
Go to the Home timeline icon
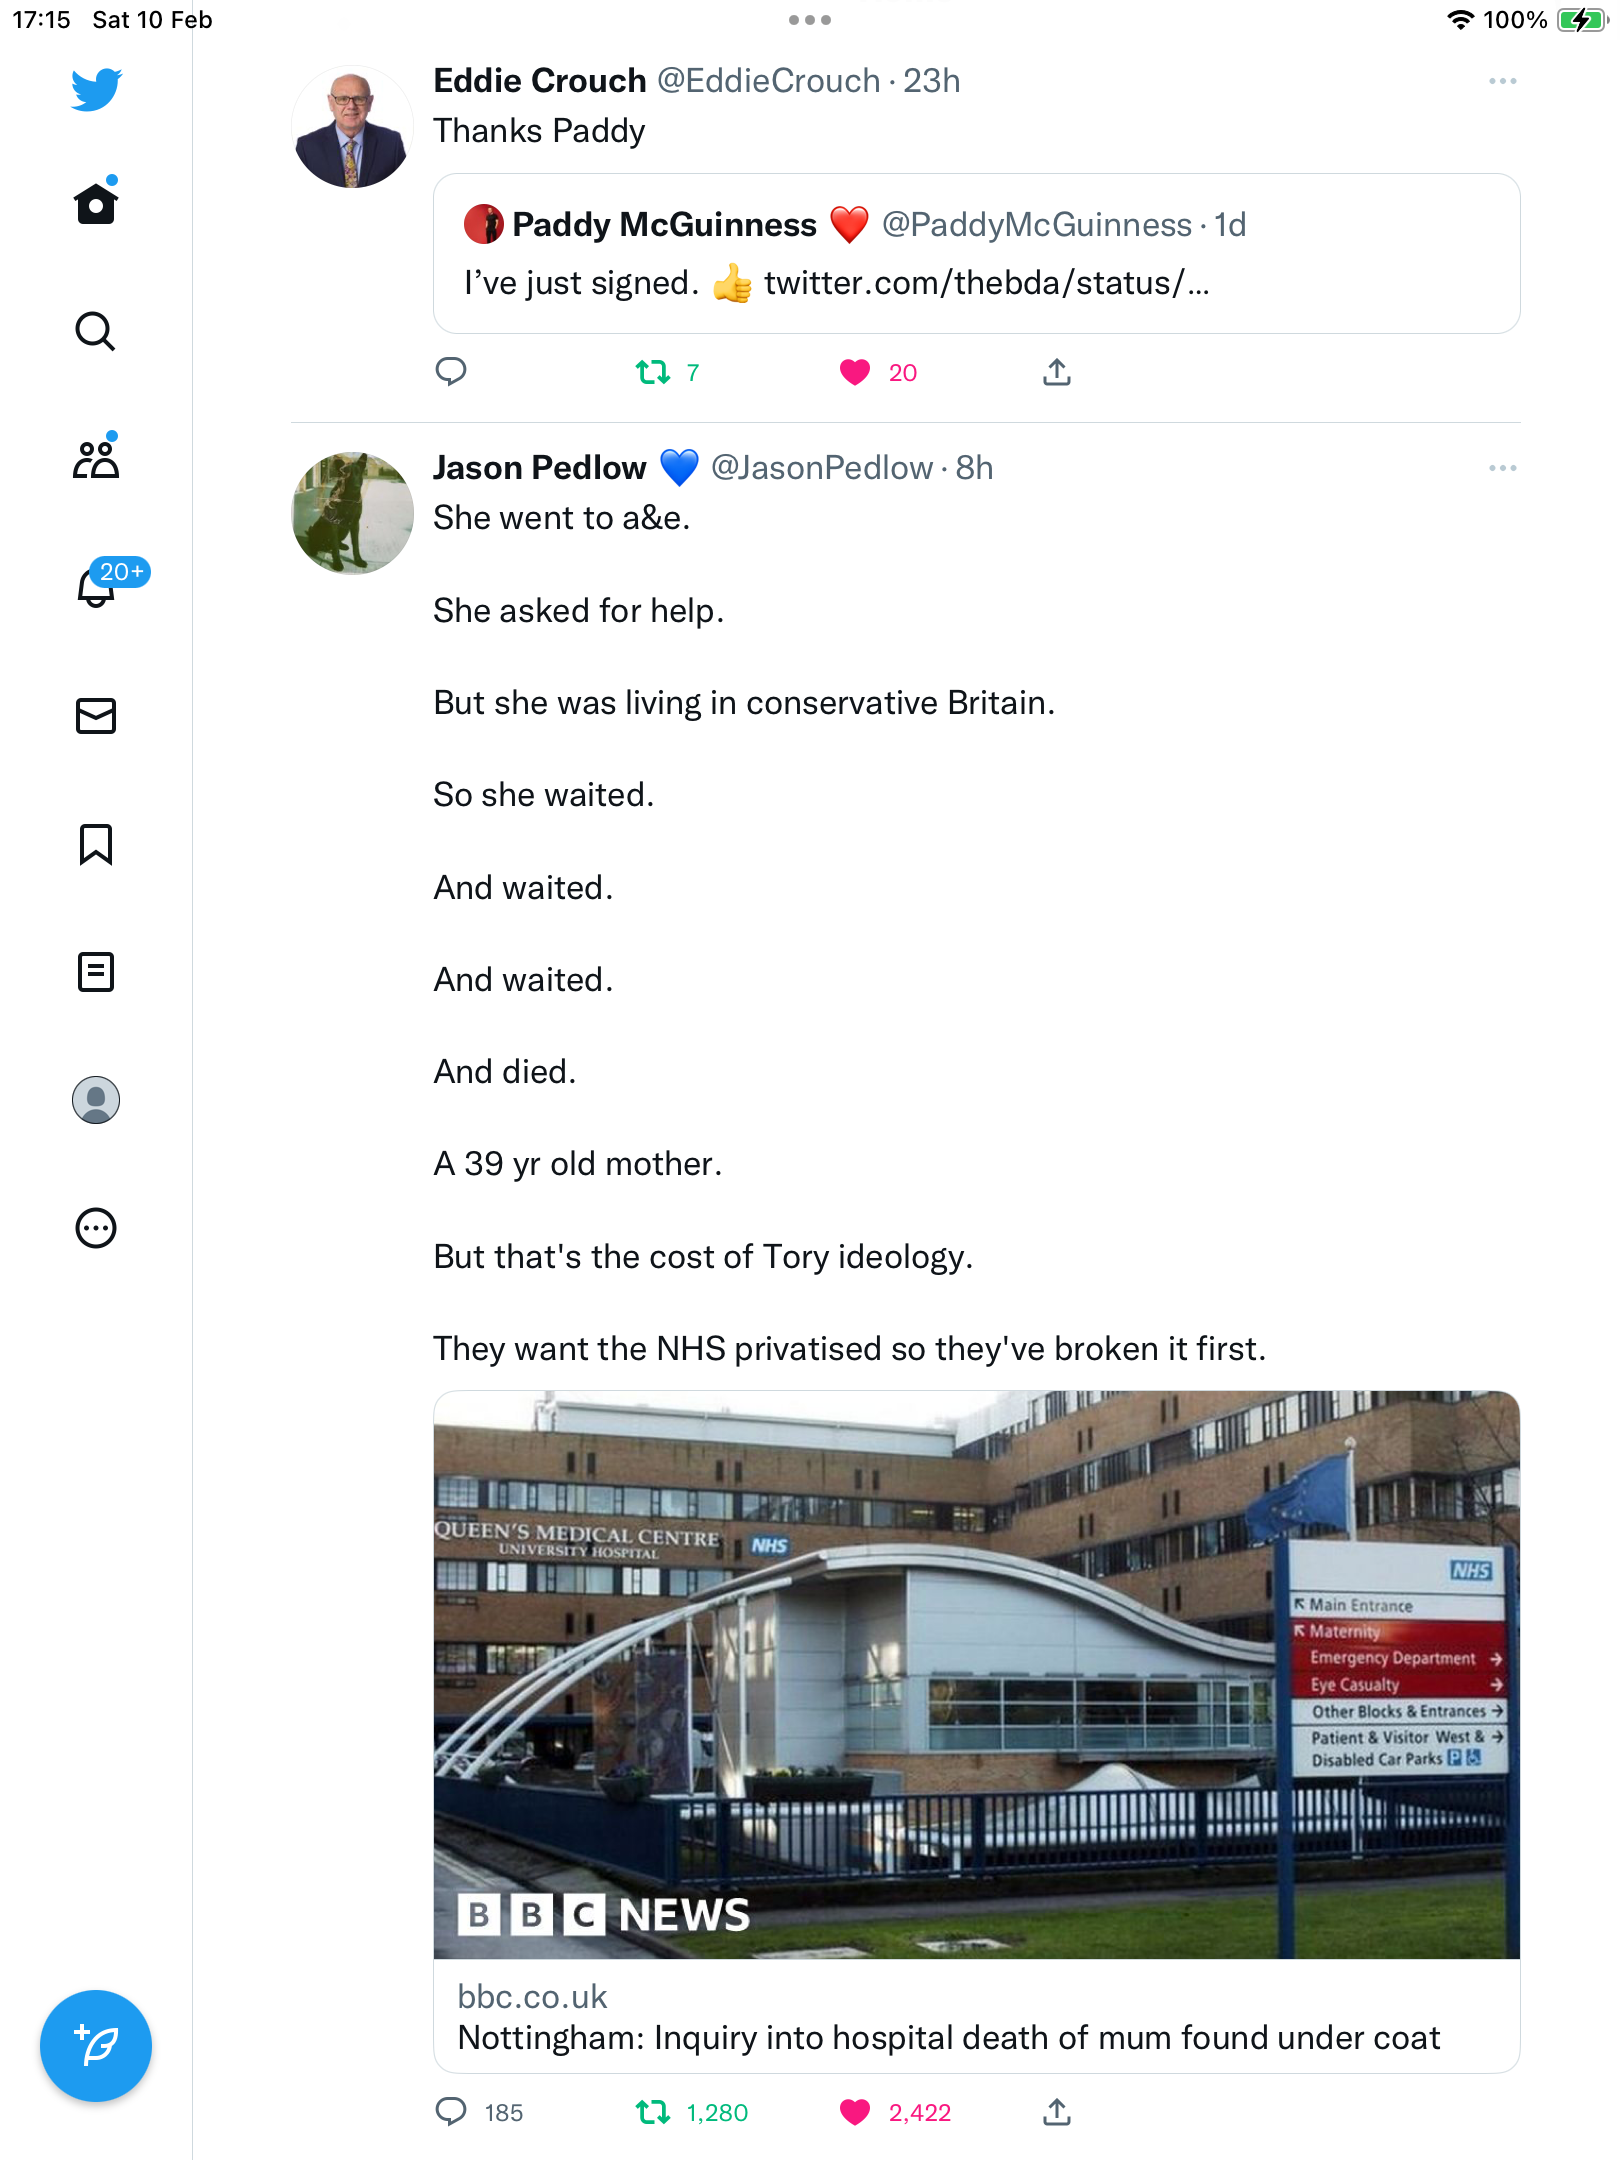click(x=96, y=203)
